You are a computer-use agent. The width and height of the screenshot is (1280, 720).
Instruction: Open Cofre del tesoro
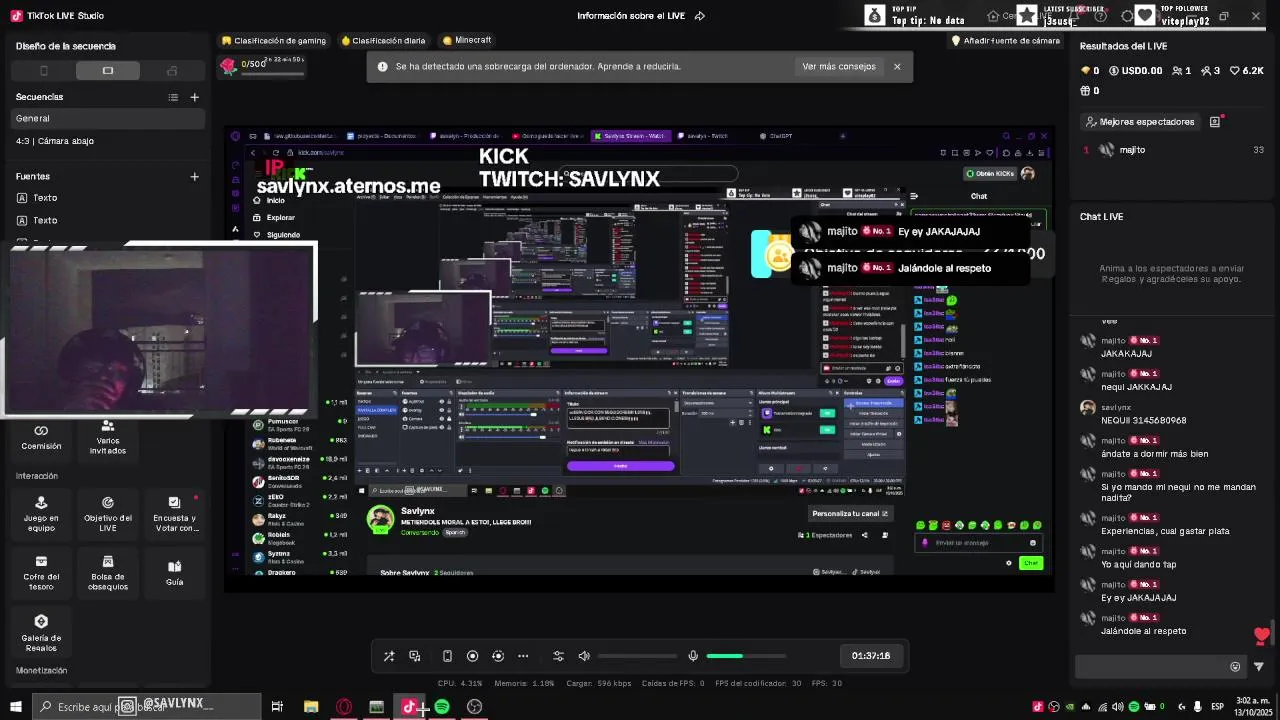pos(41,572)
